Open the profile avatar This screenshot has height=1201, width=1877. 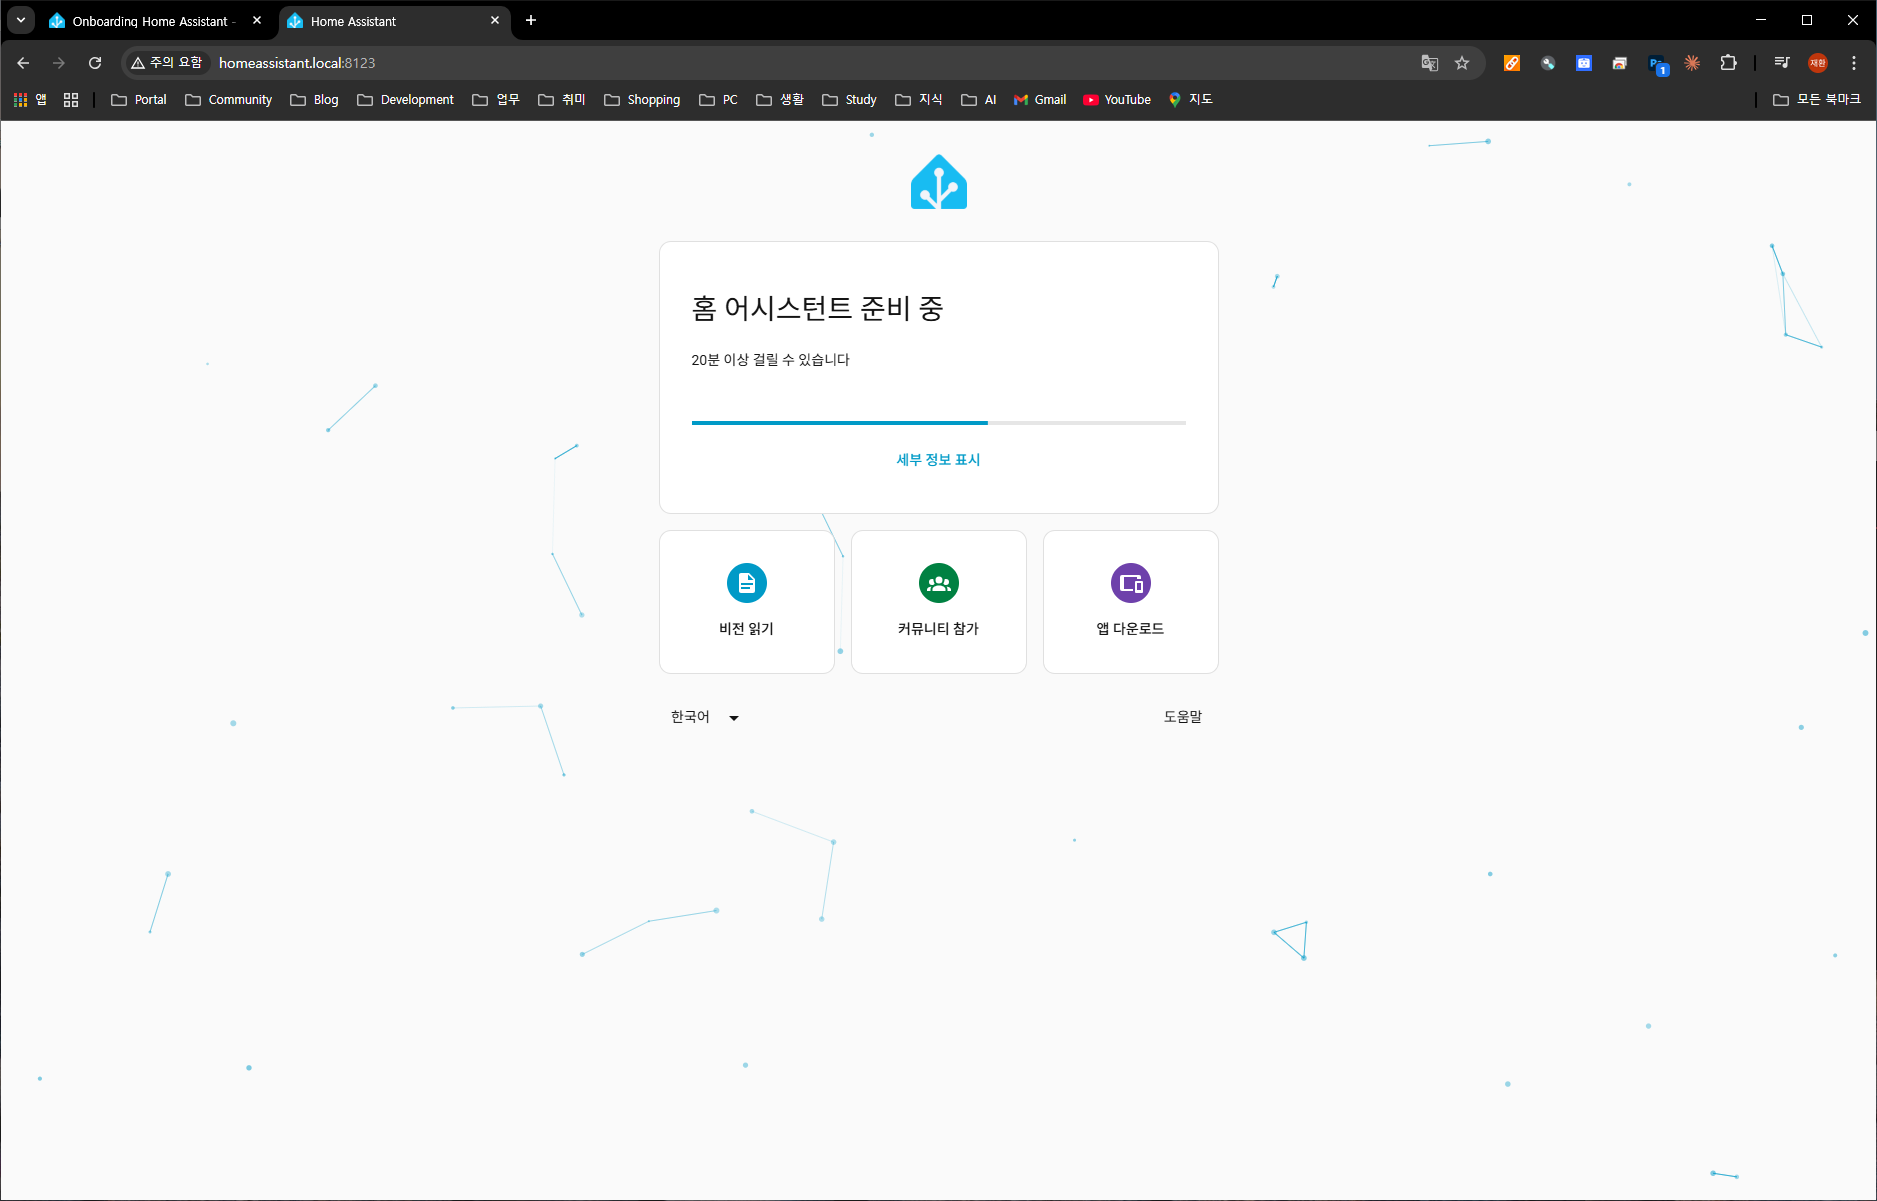[x=1818, y=63]
